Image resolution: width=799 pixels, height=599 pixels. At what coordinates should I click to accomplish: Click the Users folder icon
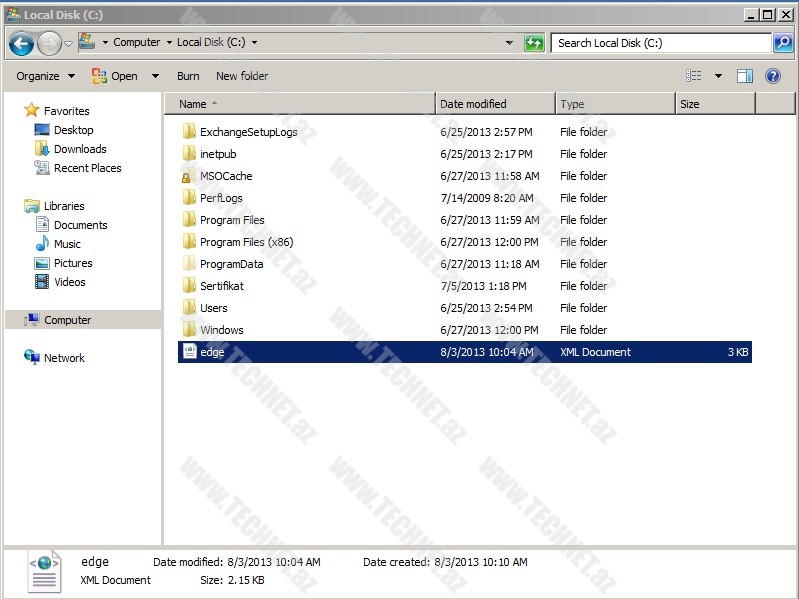click(x=189, y=307)
